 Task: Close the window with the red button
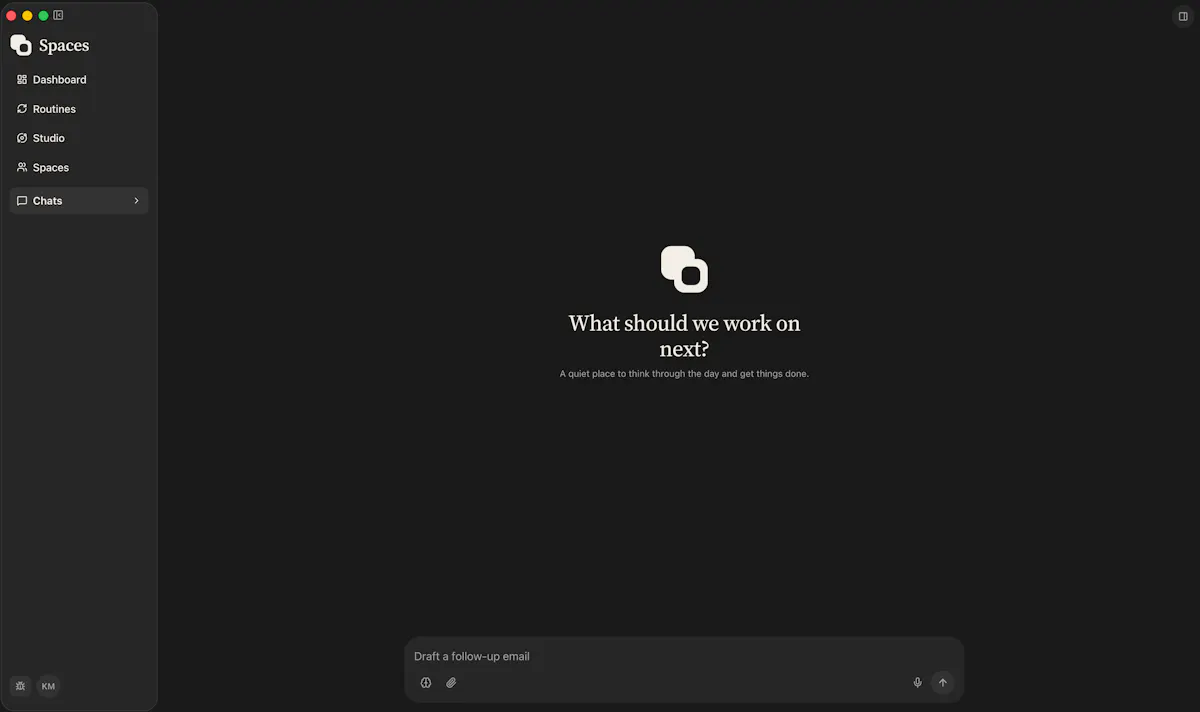(x=12, y=16)
